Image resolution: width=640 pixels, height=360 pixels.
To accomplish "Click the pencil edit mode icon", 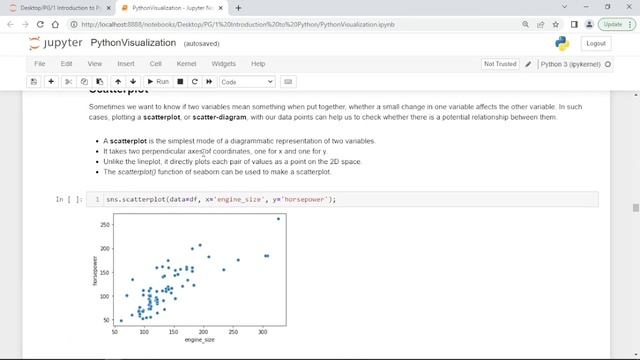I will tap(528, 64).
